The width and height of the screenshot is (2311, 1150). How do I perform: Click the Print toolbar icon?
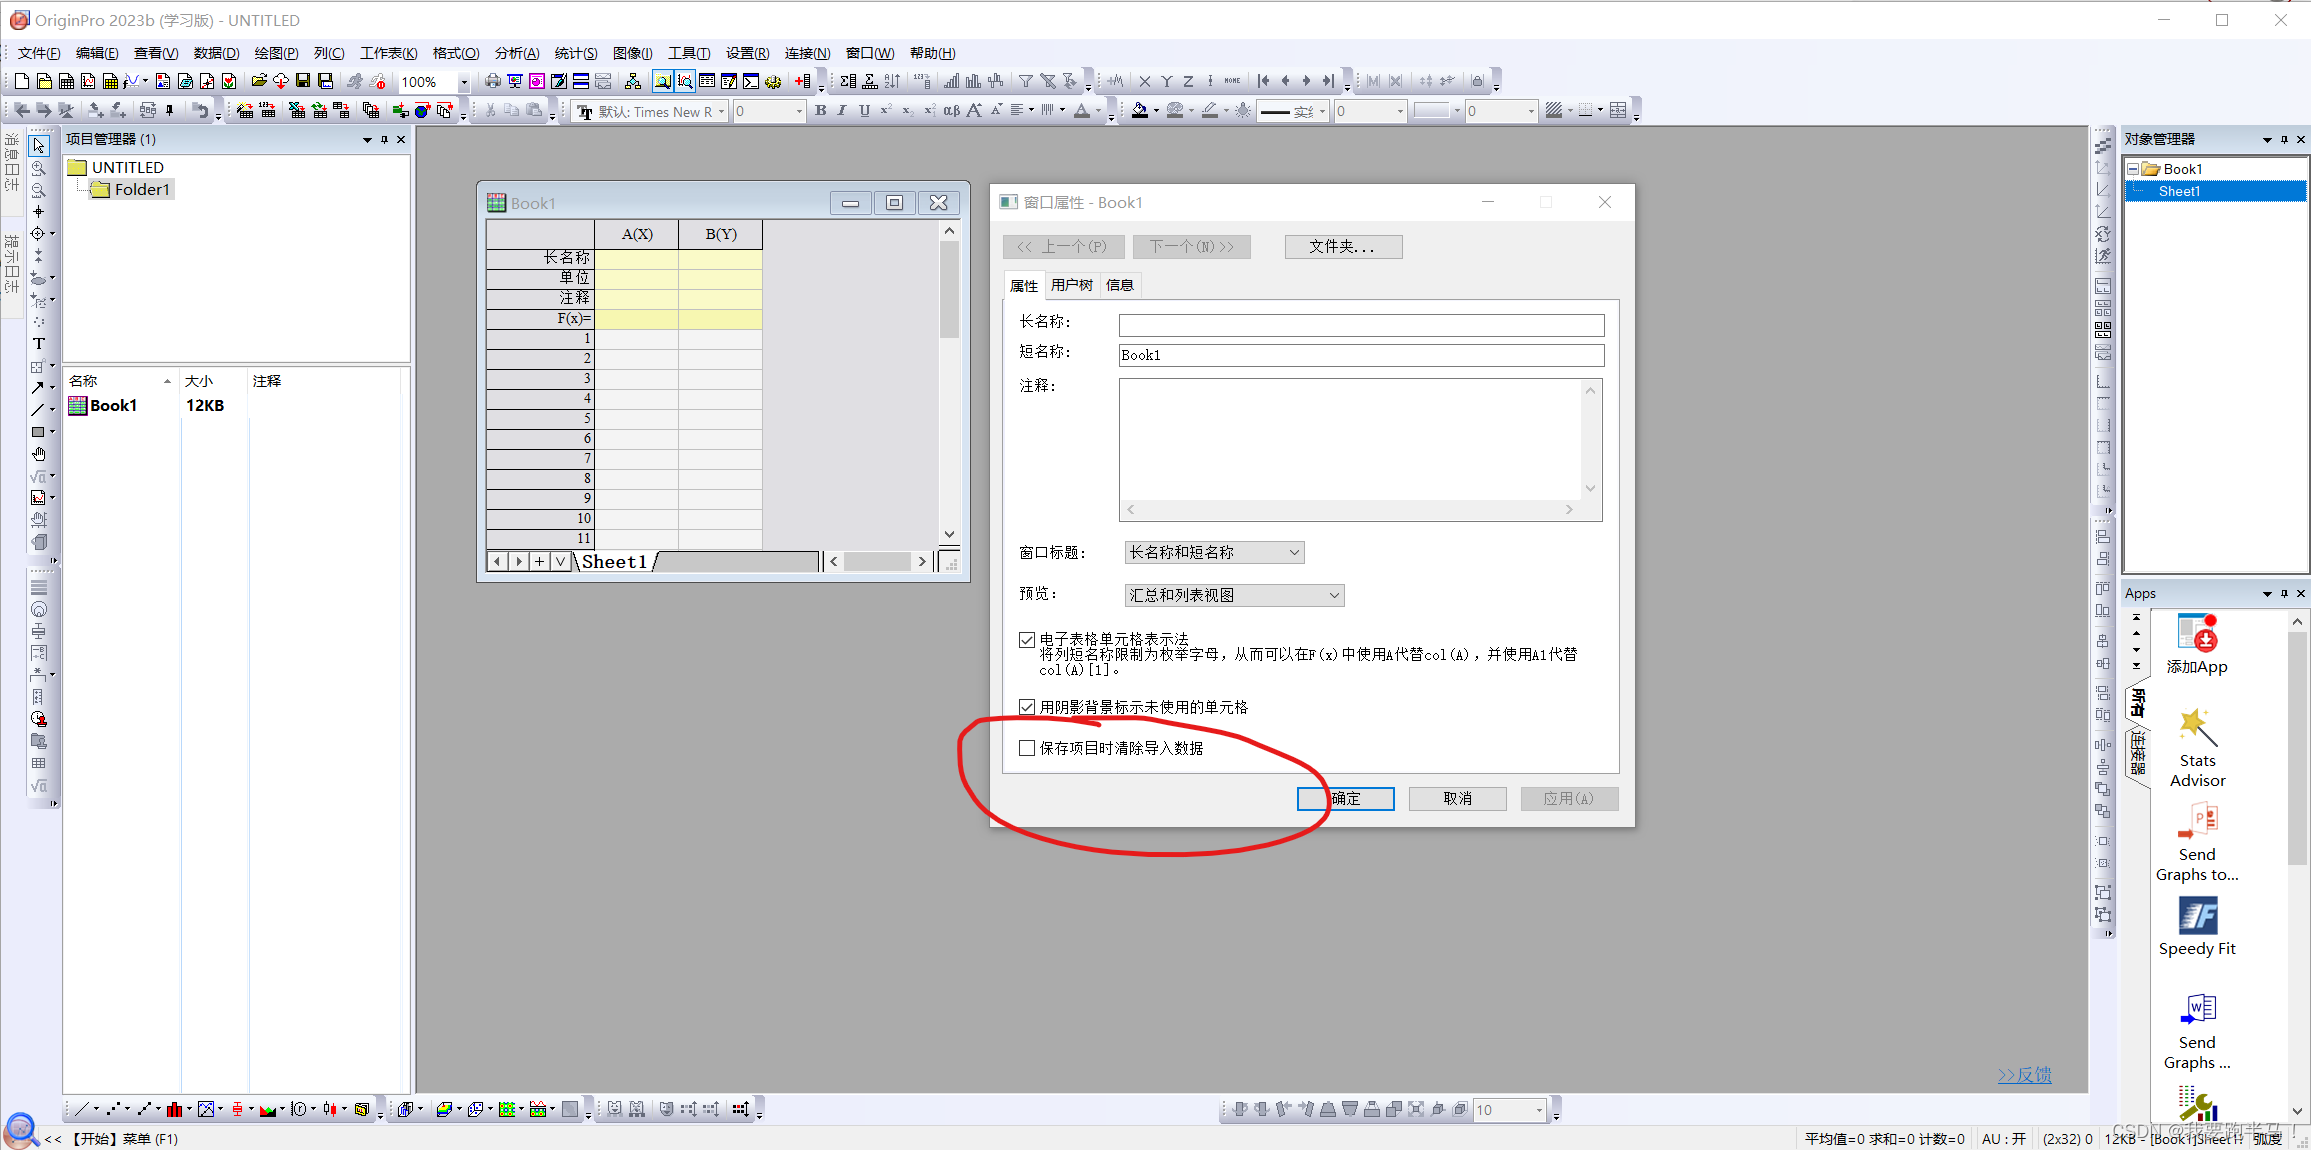click(x=492, y=81)
